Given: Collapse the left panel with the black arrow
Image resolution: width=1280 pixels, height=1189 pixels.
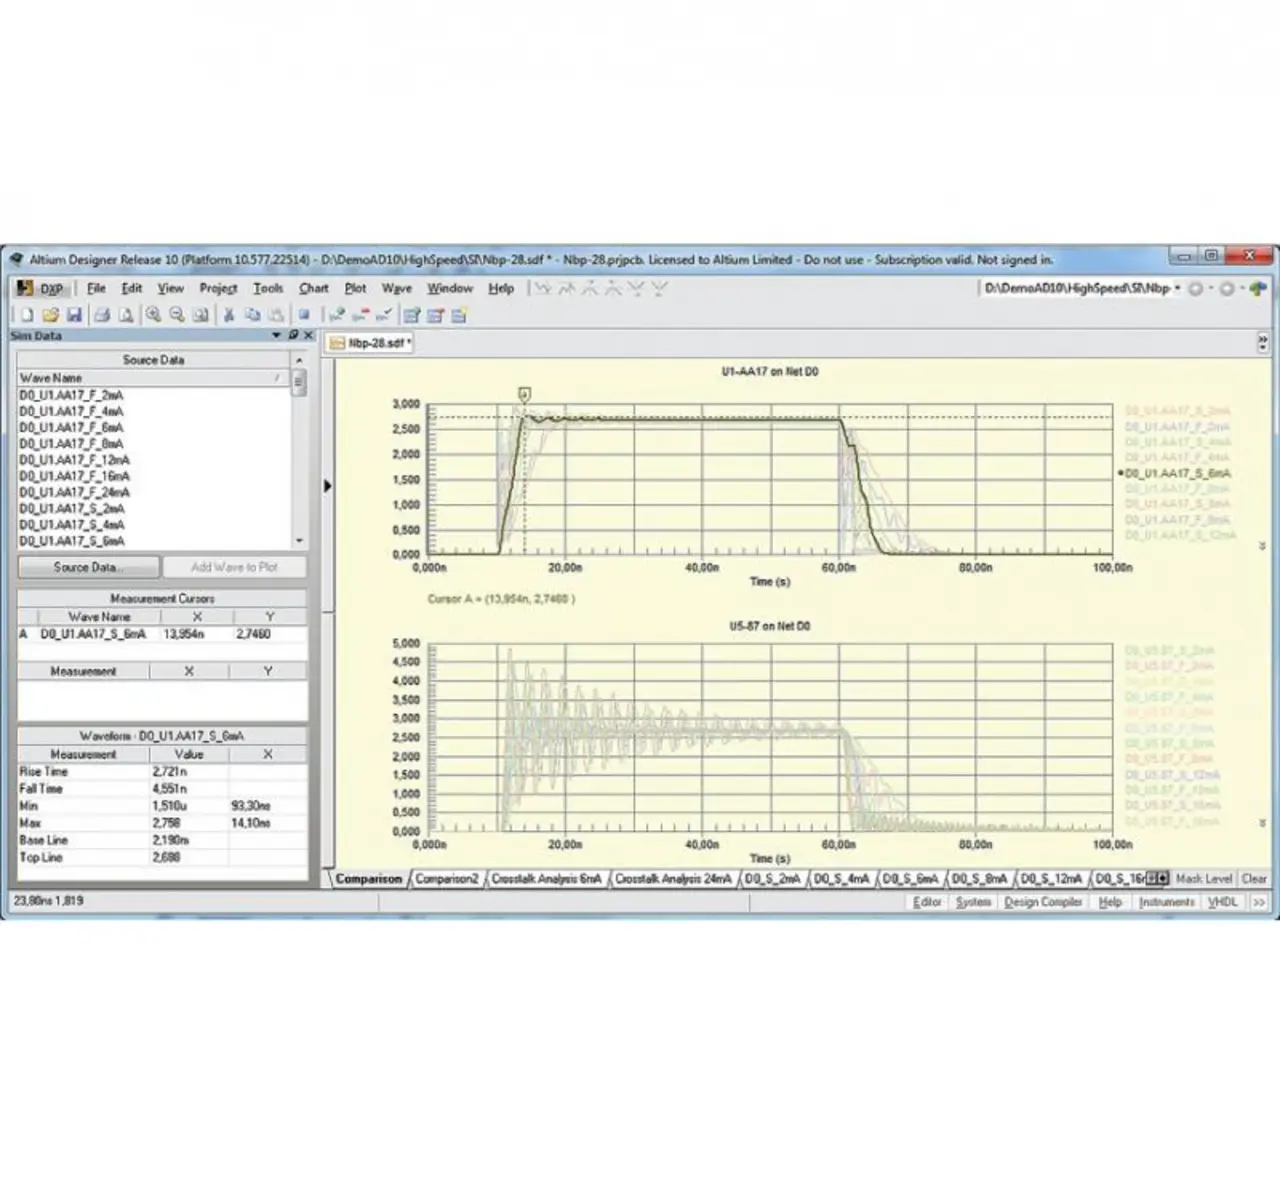Looking at the screenshot, I should 327,486.
